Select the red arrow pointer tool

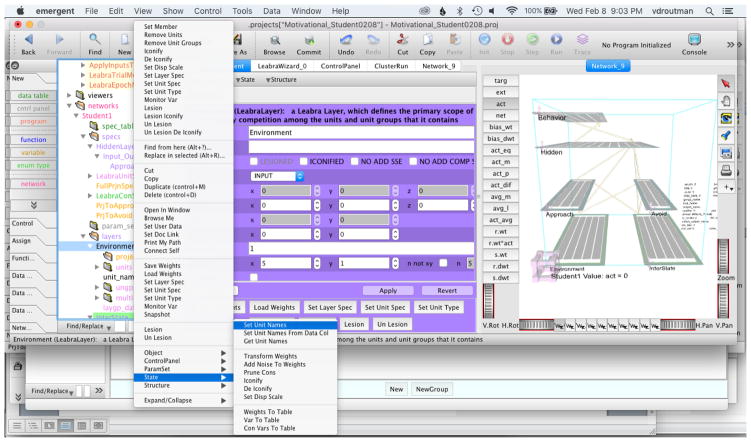coord(726,83)
